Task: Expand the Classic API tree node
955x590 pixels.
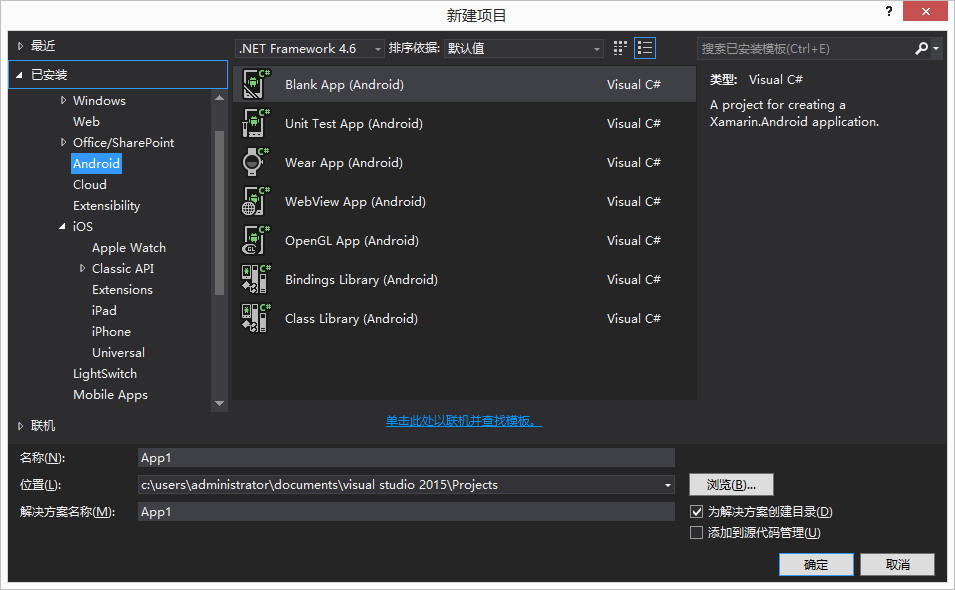Action: point(82,269)
